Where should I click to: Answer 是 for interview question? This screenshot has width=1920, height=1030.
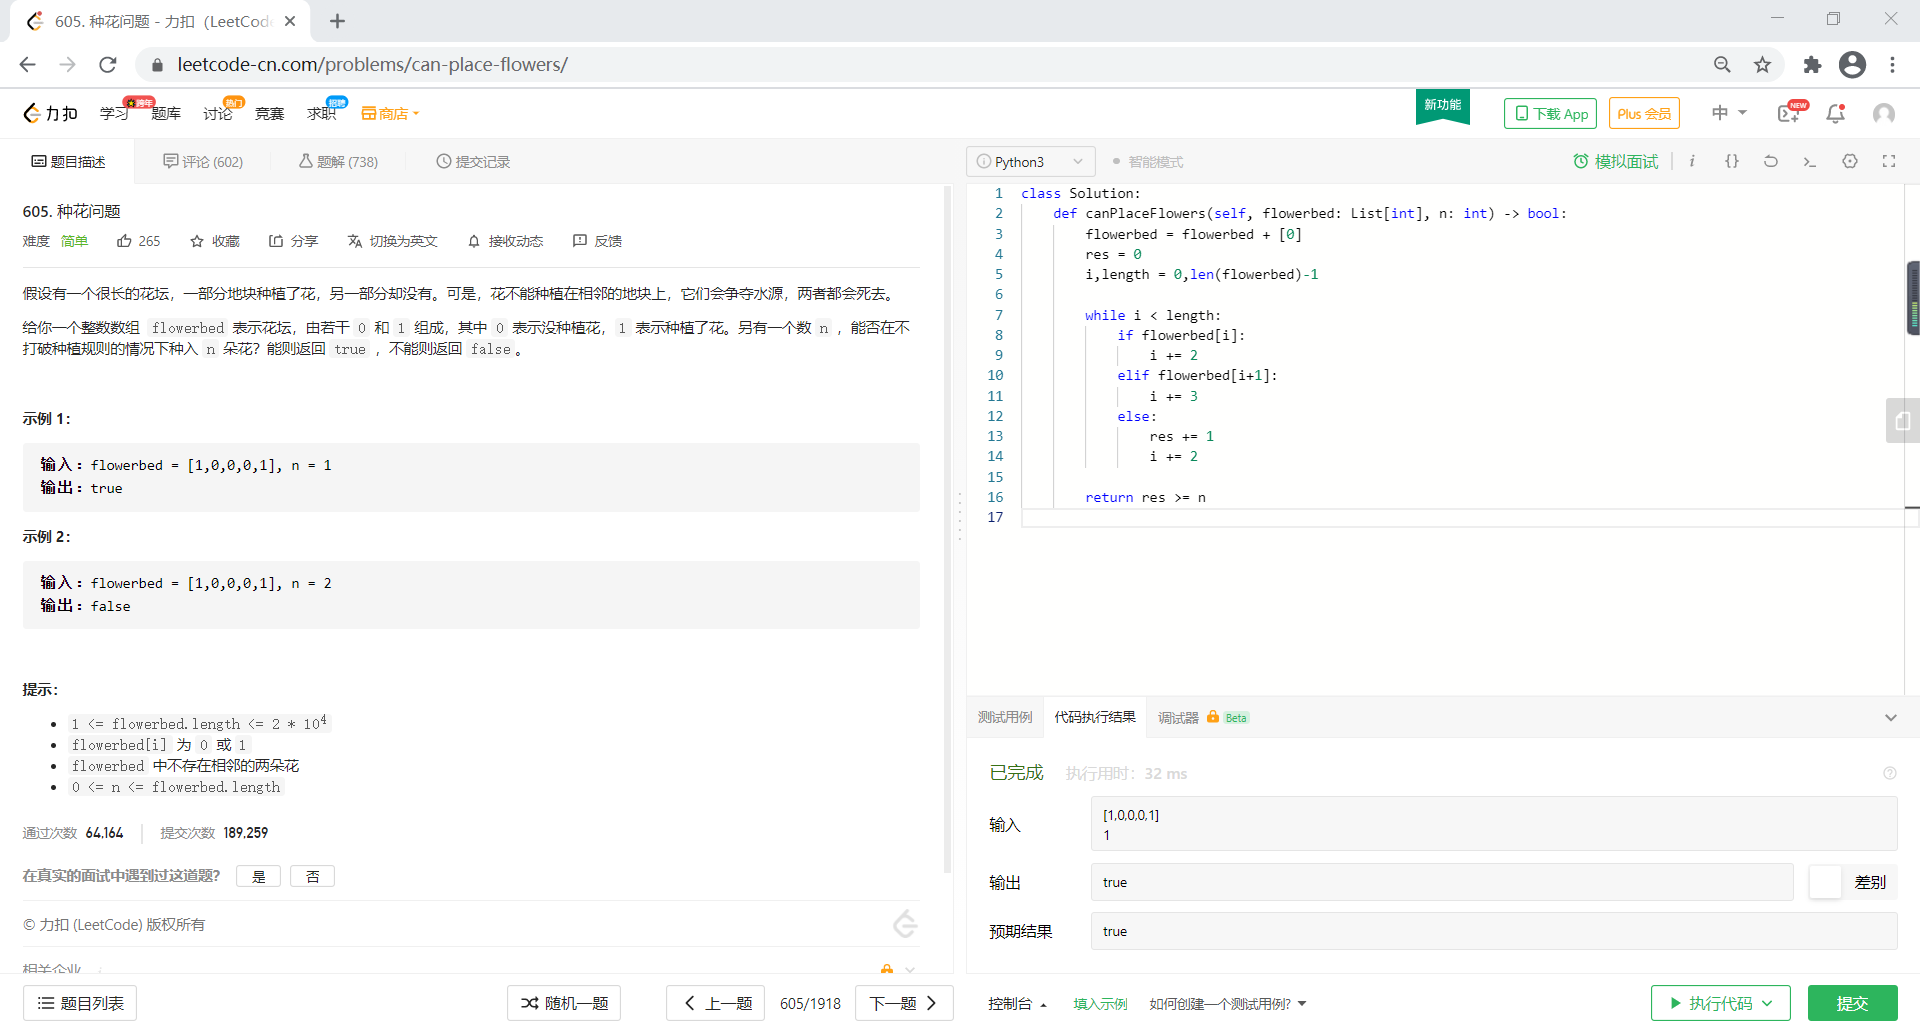coord(258,876)
